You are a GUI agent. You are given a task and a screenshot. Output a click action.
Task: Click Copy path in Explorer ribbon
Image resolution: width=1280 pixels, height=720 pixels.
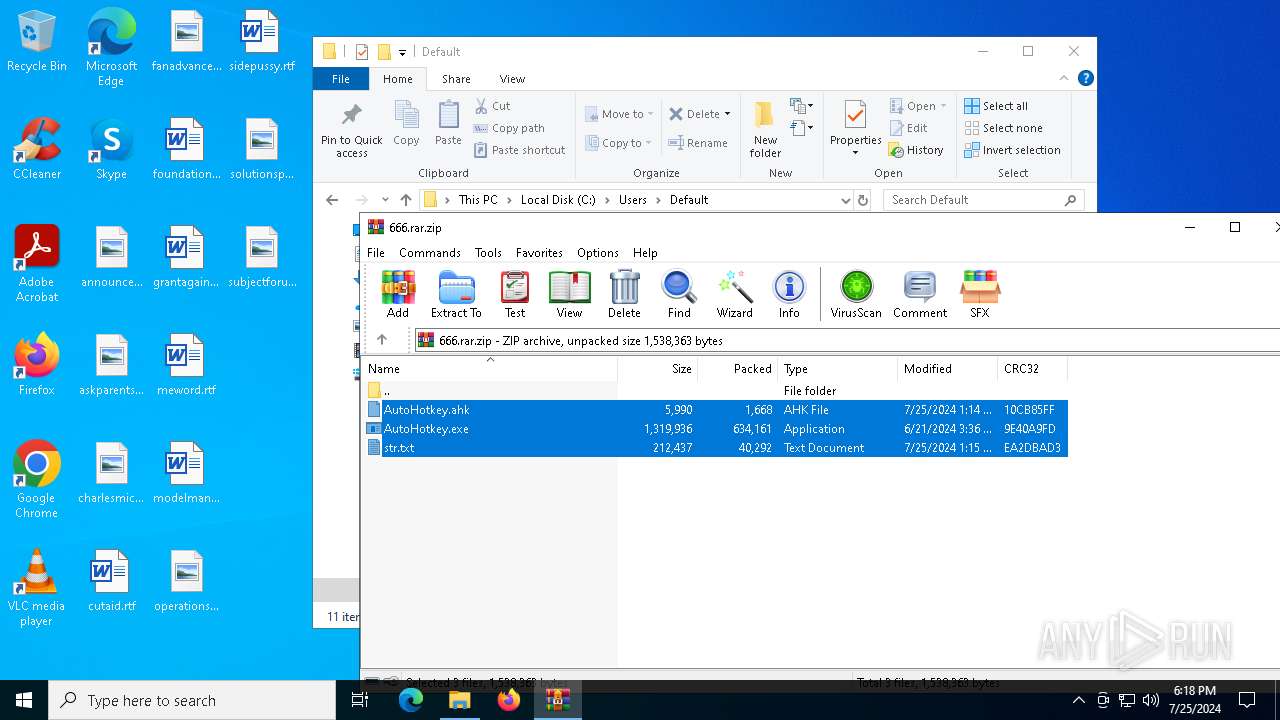pyautogui.click(x=509, y=128)
